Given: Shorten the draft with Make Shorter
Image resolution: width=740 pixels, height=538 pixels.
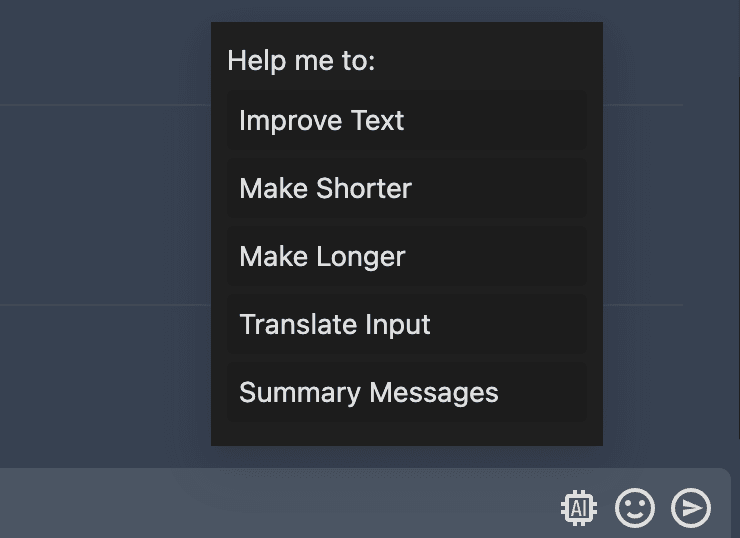Looking at the screenshot, I should pyautogui.click(x=406, y=189).
